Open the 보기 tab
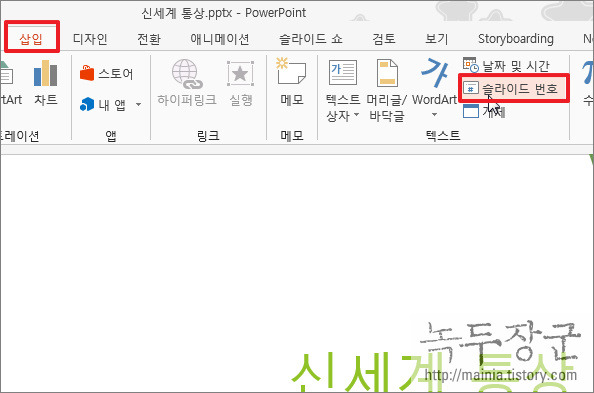The height and width of the screenshot is (393, 594). coord(436,39)
